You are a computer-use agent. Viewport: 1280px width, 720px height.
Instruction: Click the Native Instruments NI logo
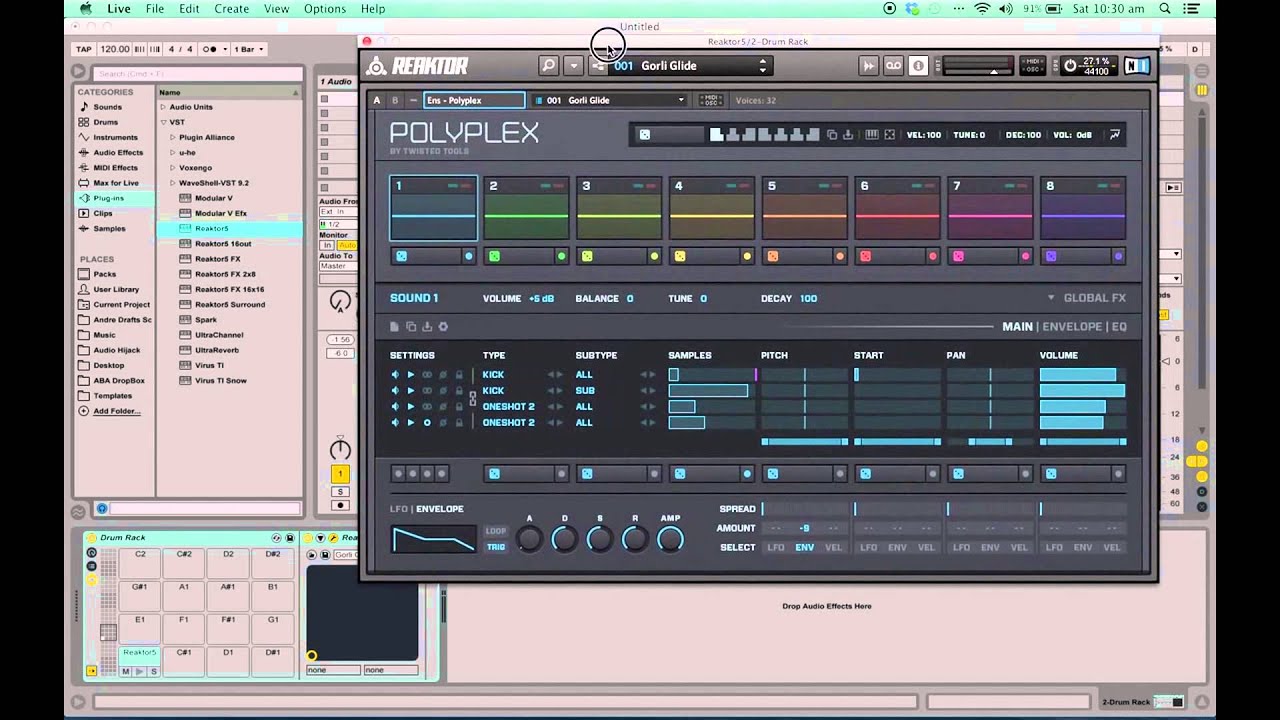point(1136,66)
